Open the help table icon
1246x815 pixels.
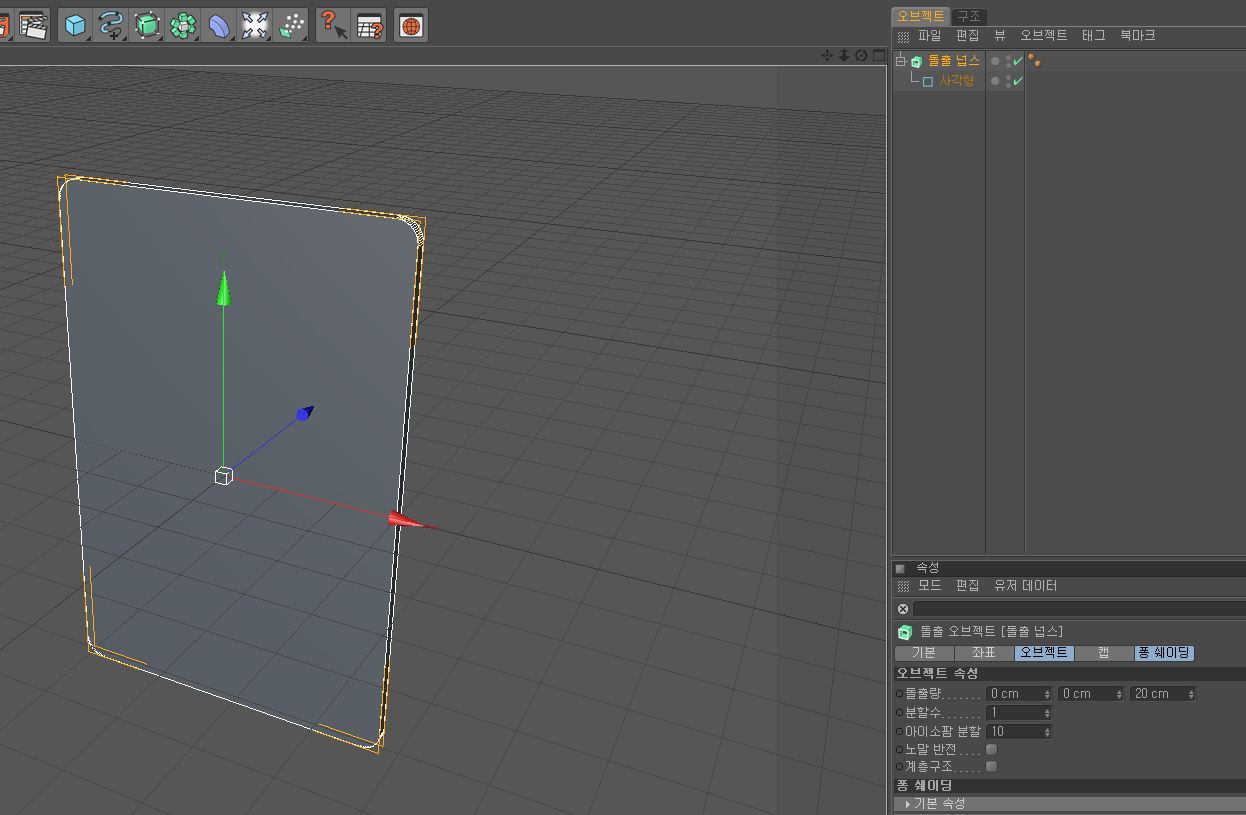pyautogui.click(x=370, y=26)
